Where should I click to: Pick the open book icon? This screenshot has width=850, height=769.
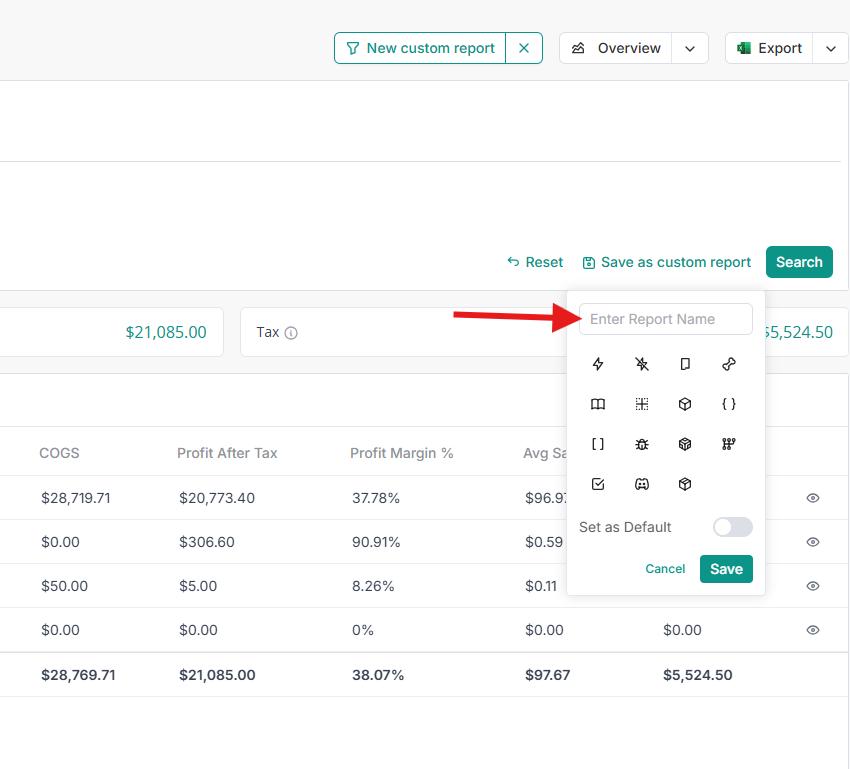click(x=598, y=404)
